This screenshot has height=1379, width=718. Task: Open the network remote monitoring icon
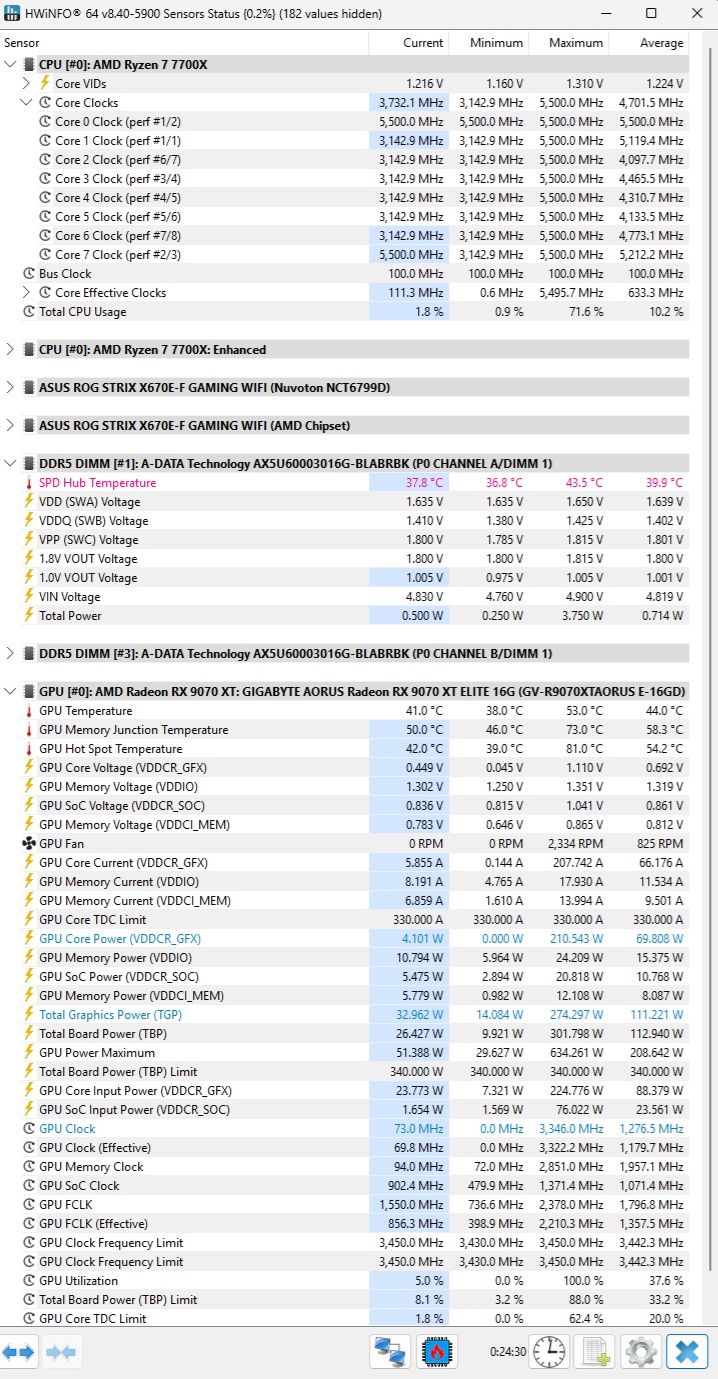[x=389, y=1352]
